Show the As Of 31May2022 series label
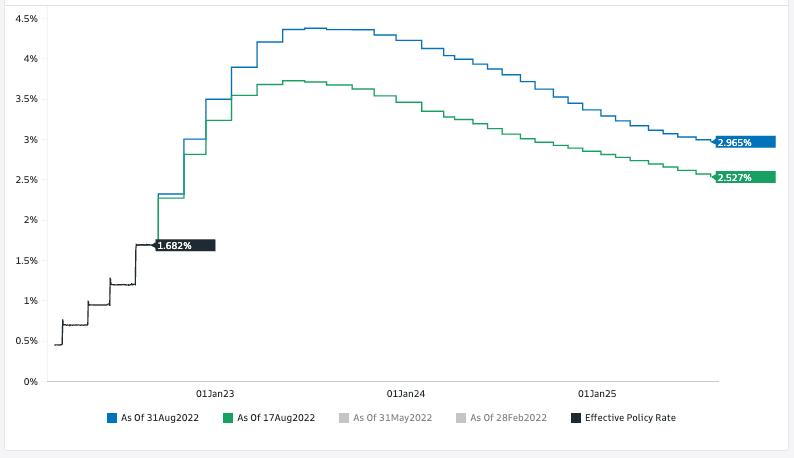794x458 pixels. pos(393,417)
